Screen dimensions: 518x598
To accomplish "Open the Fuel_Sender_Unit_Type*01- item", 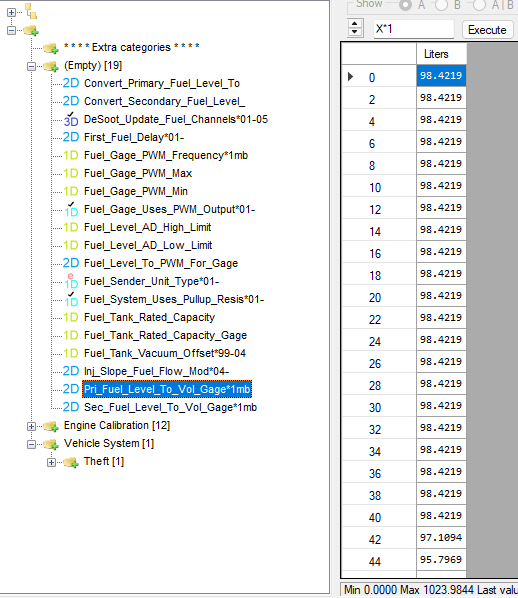I will 151,281.
